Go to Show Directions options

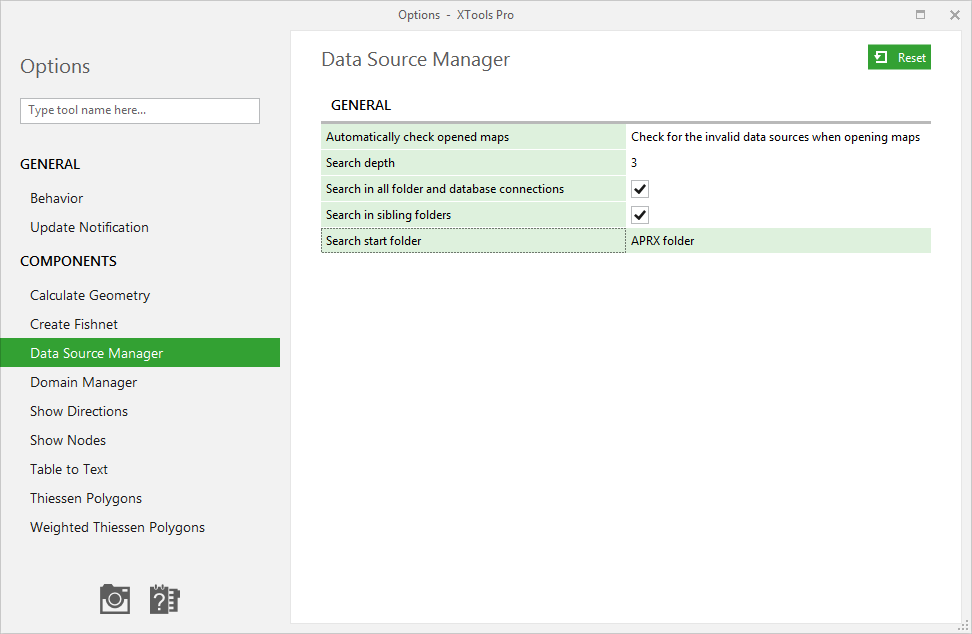(x=79, y=412)
